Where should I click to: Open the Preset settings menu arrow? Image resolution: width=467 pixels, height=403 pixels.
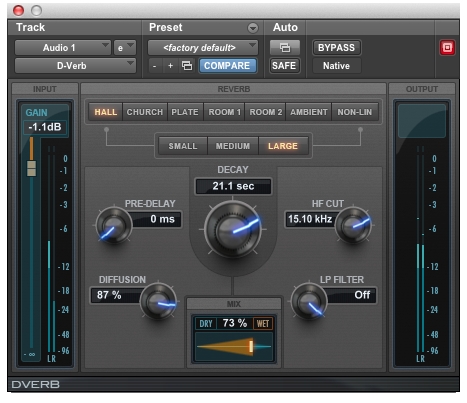[x=253, y=28]
